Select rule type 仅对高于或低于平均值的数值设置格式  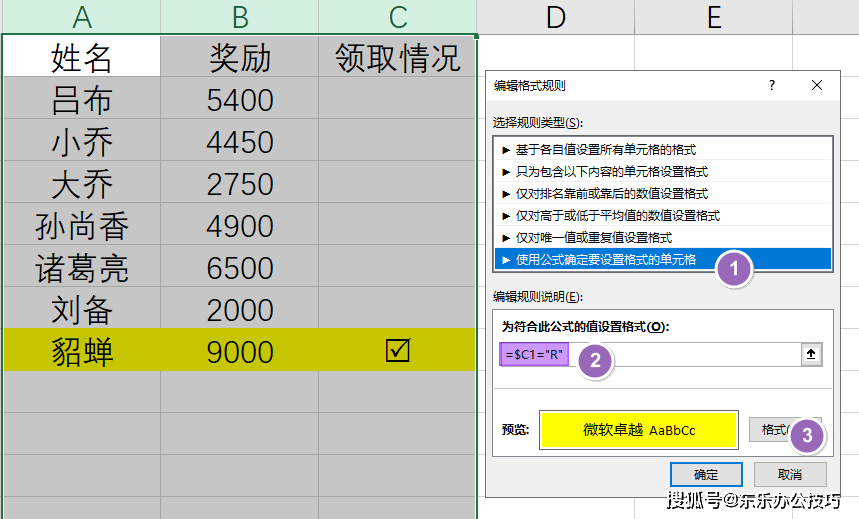[617, 216]
